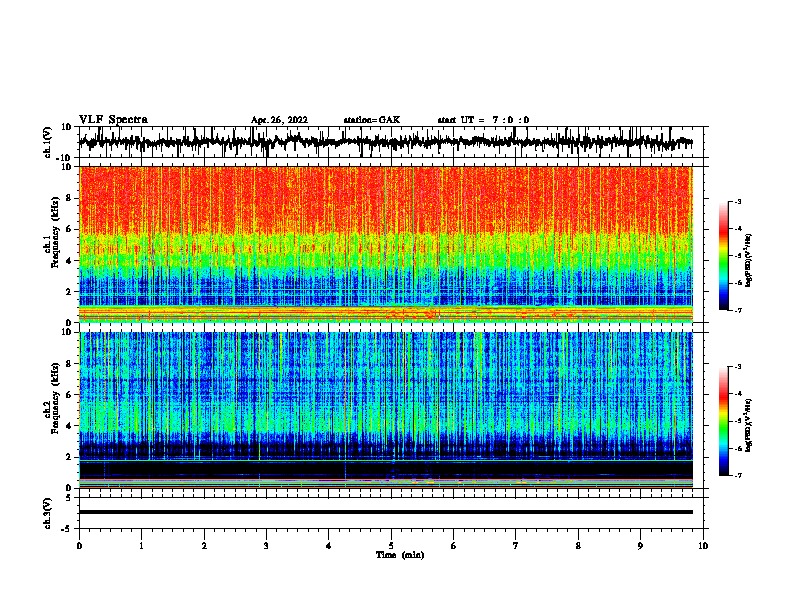Image resolution: width=792 pixels, height=612 pixels.
Task: Click time axis tick label "6"
Action: click(x=453, y=546)
